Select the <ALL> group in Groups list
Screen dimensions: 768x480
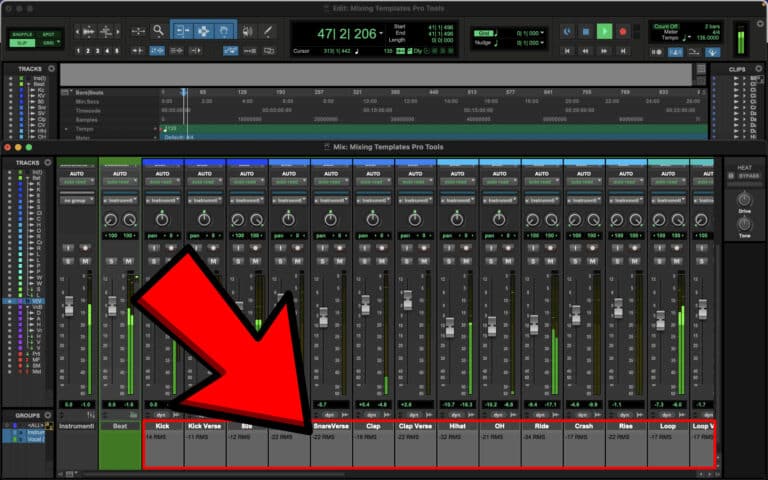(x=35, y=426)
